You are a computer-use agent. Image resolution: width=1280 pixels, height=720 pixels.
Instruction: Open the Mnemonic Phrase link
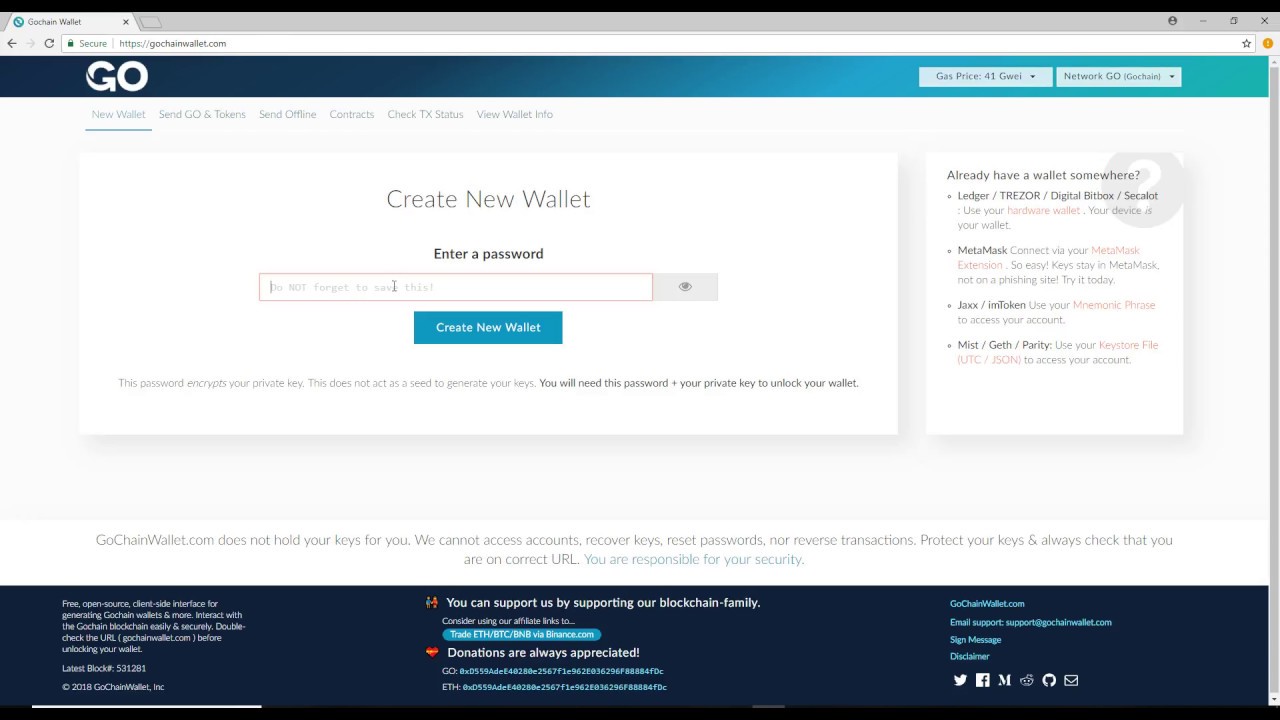click(x=1113, y=305)
